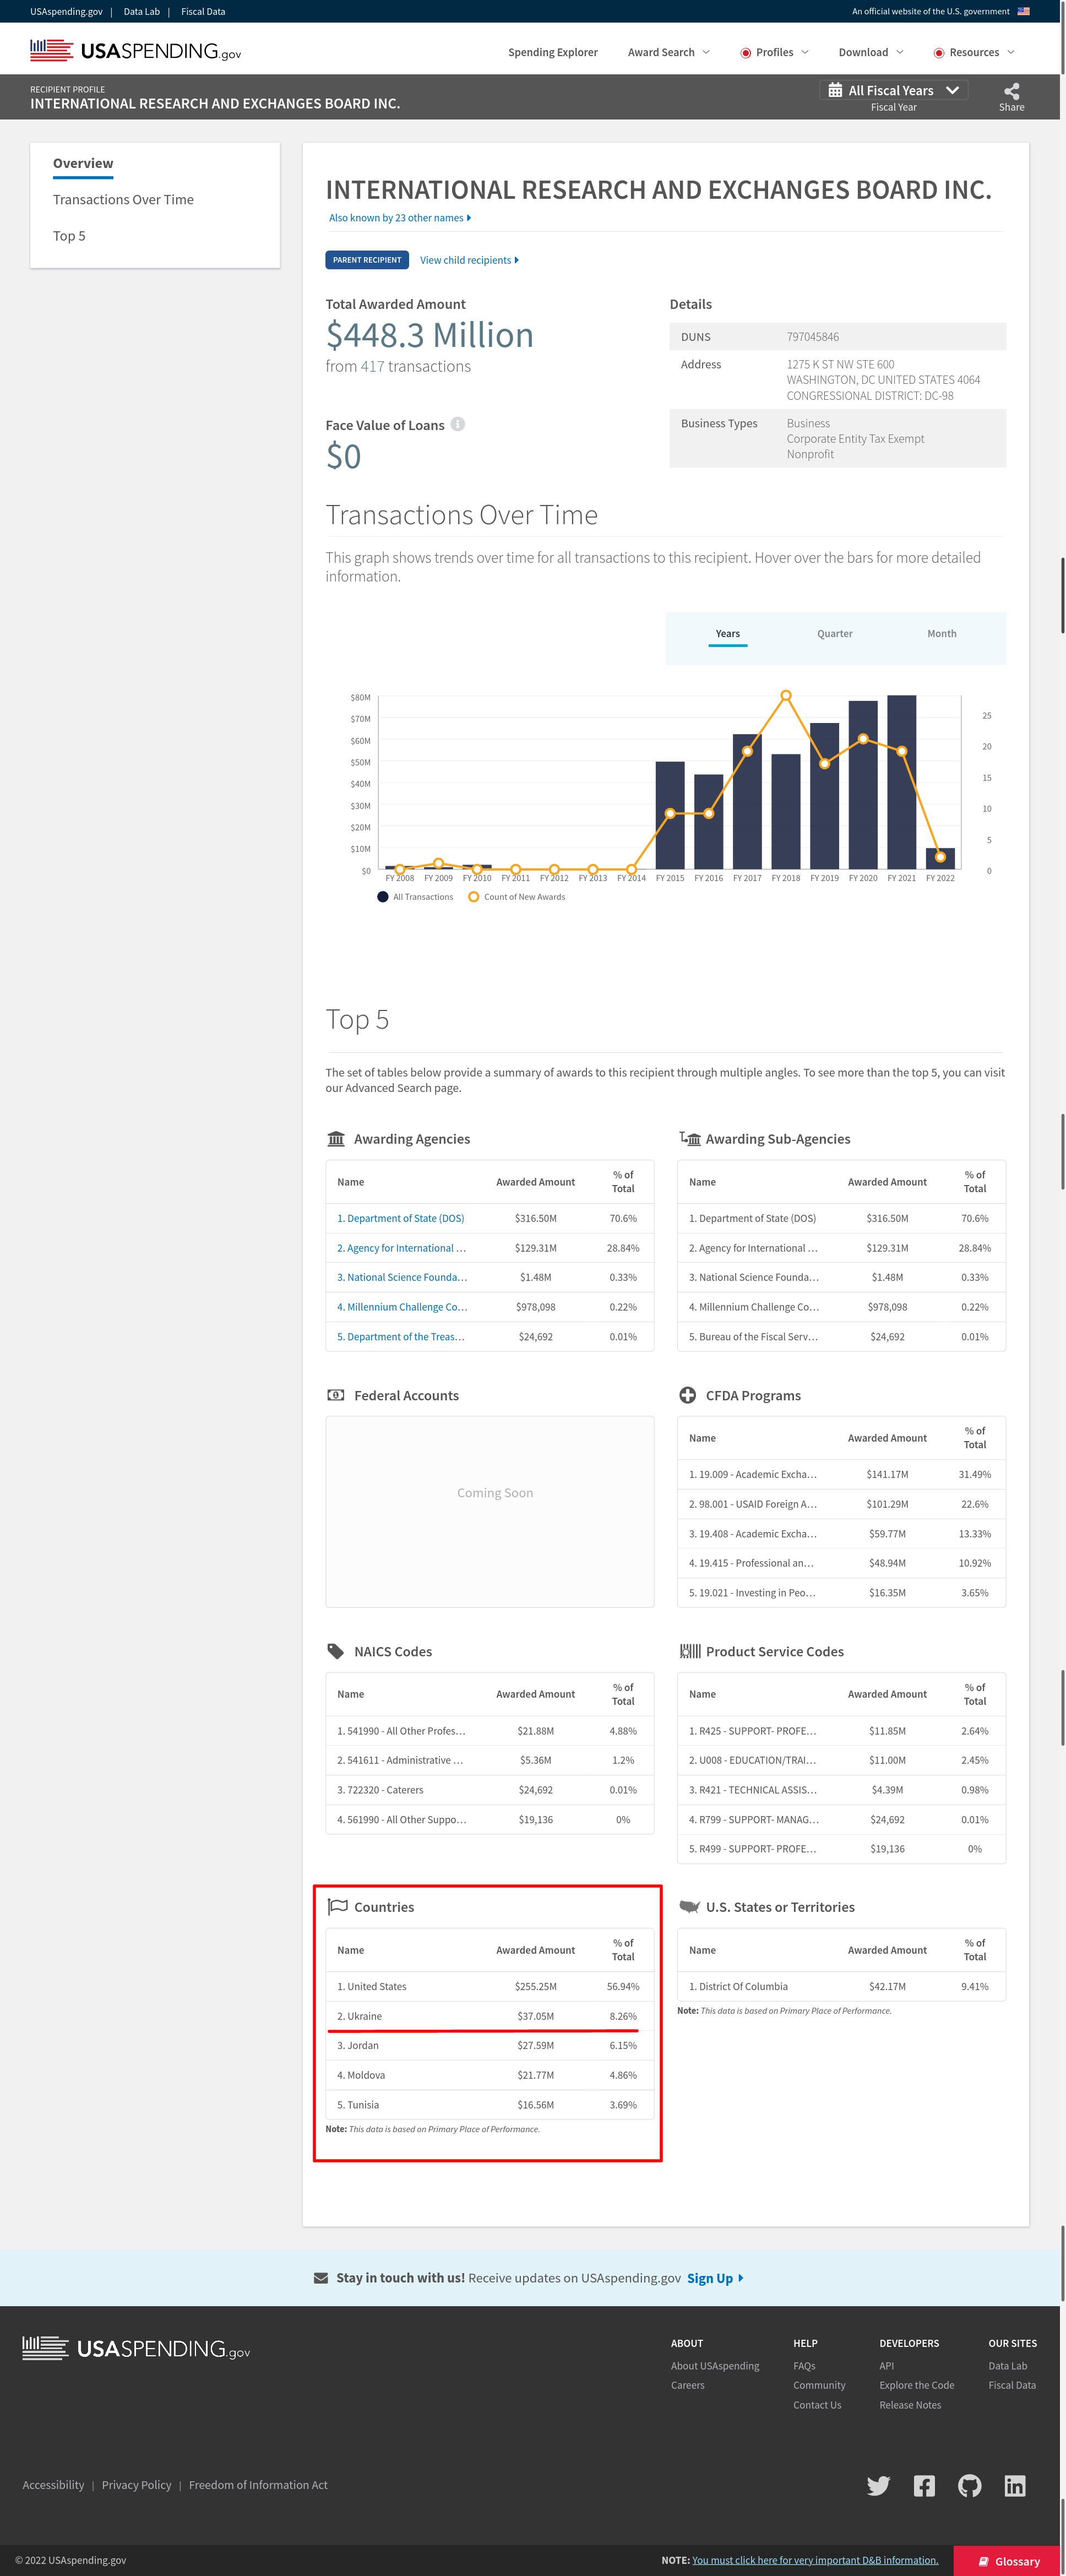Click the FY 2021 transactions bar

coord(901,781)
